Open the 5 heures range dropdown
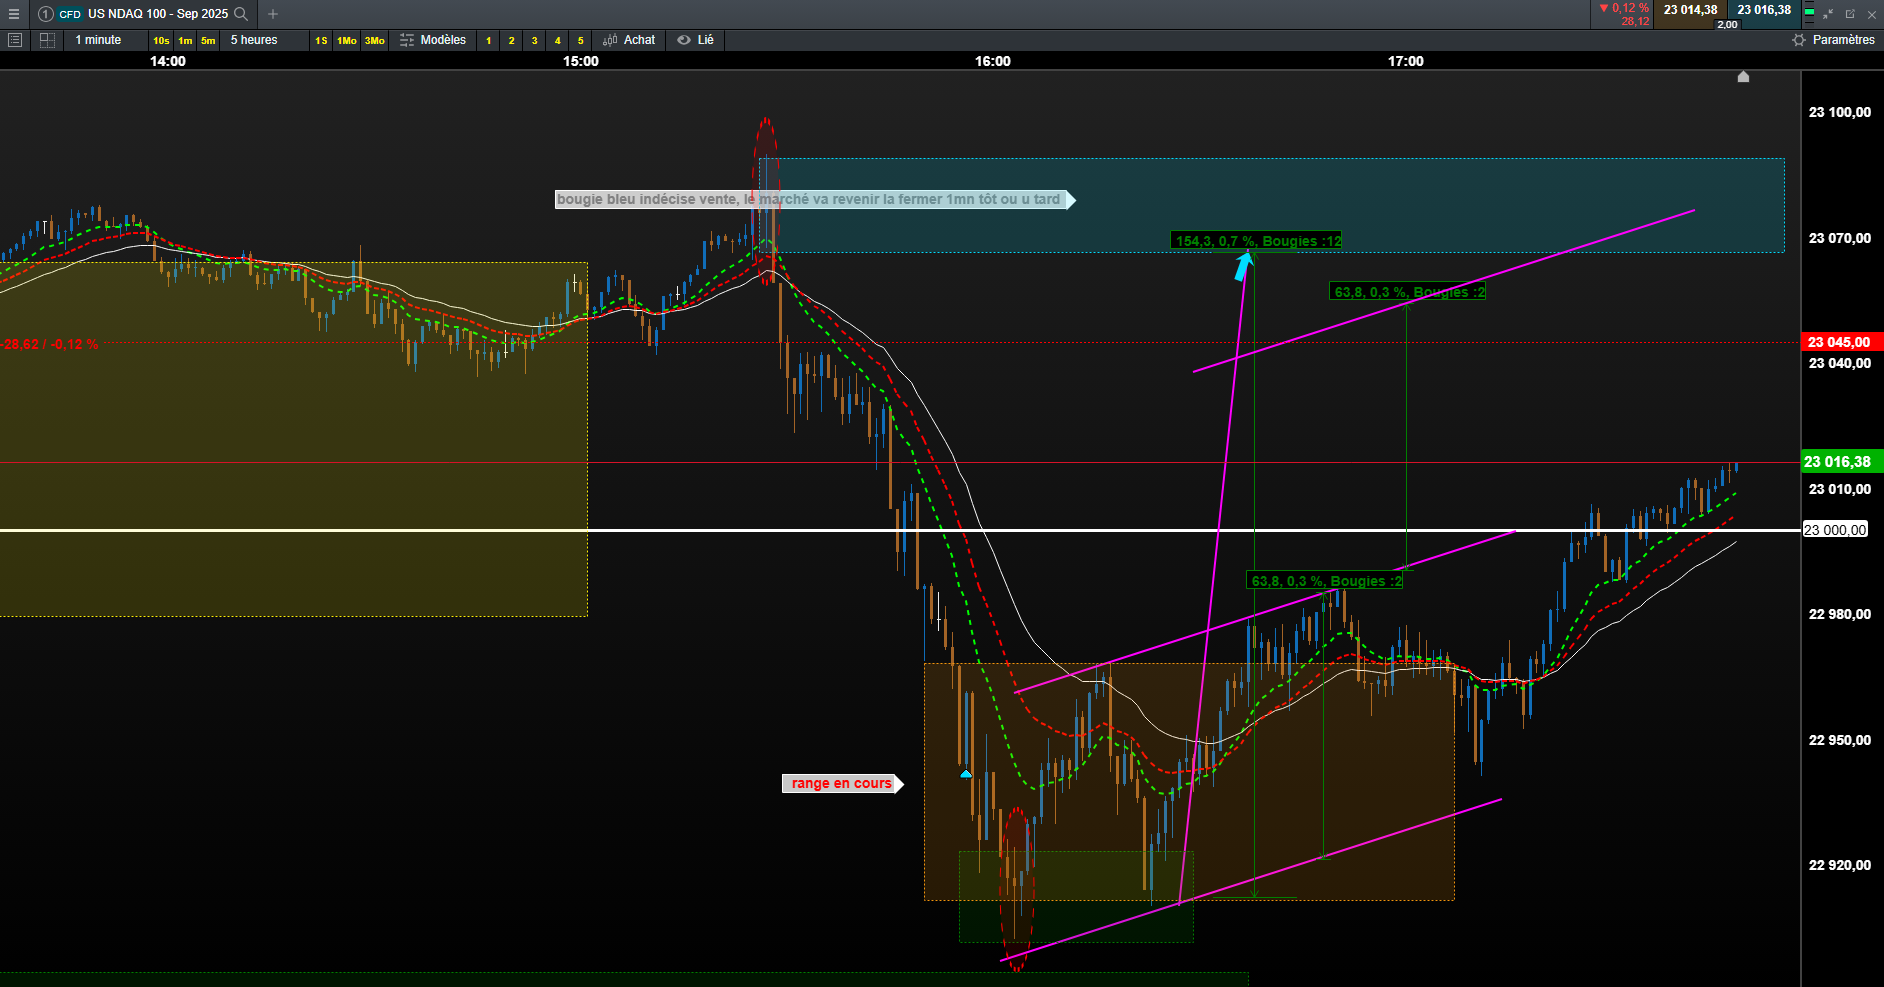1884x987 pixels. tap(254, 40)
